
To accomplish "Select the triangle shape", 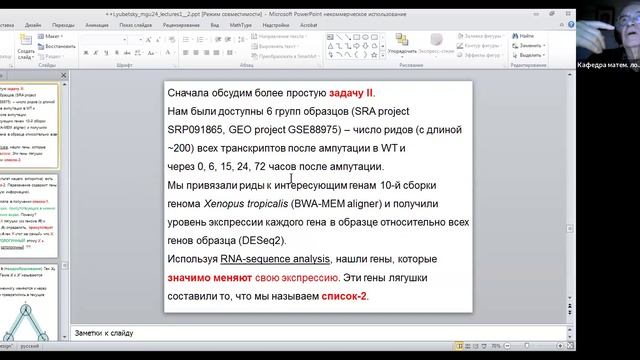I will pyautogui.click(x=330, y=46).
